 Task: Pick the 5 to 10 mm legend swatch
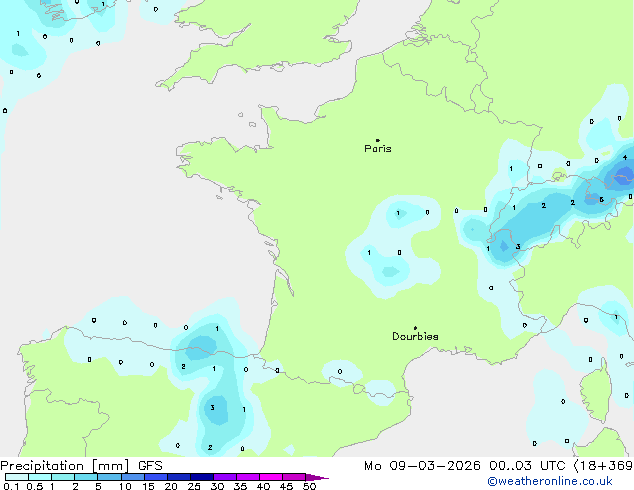(109, 477)
